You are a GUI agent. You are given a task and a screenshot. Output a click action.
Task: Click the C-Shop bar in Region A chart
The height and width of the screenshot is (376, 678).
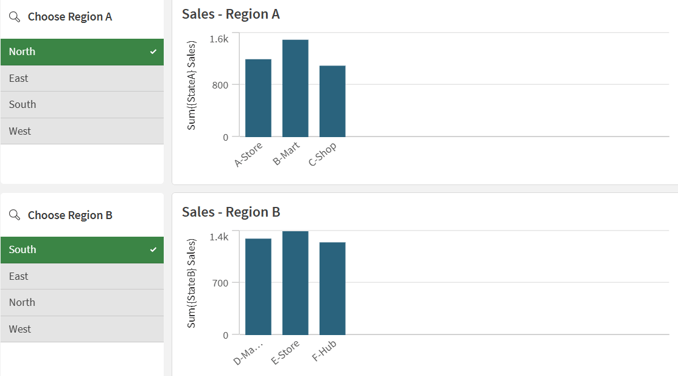pos(333,101)
